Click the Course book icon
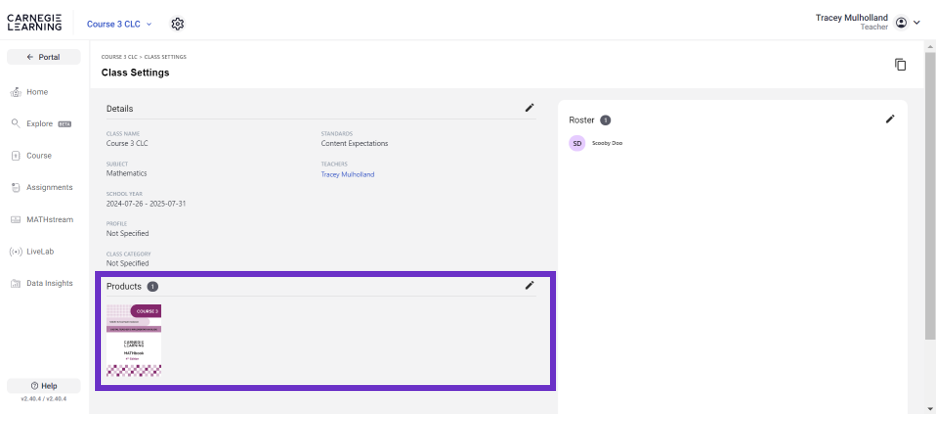Viewport: 945px width, 421px height. point(16,155)
